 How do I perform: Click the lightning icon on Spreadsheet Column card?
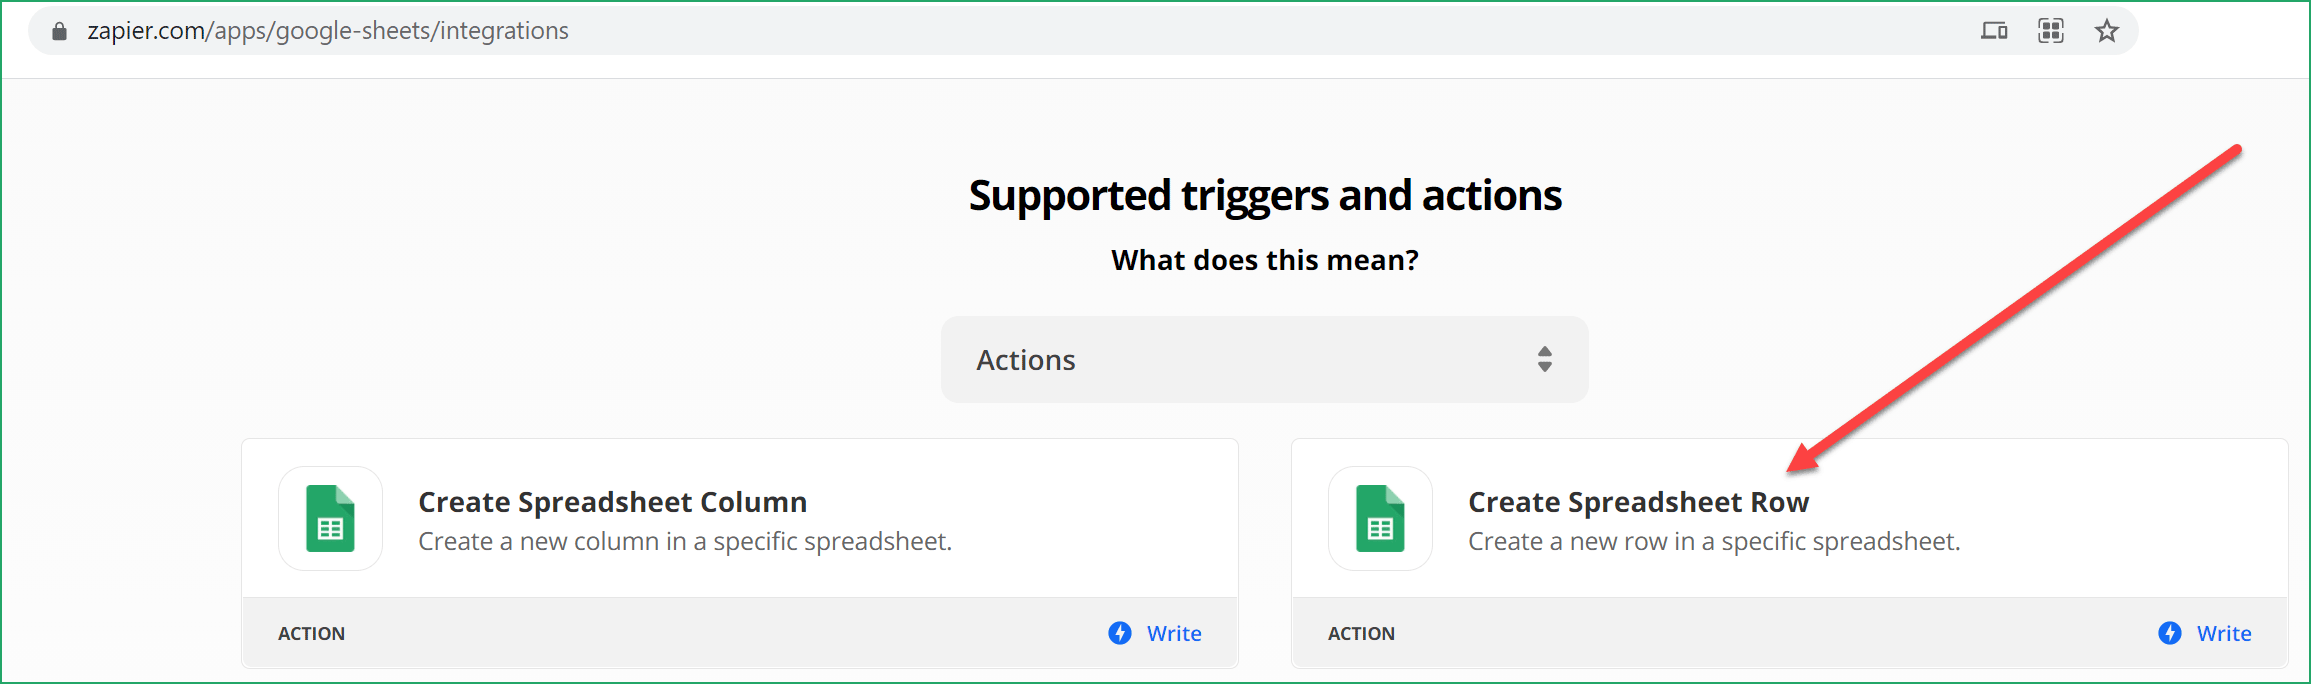[1120, 633]
